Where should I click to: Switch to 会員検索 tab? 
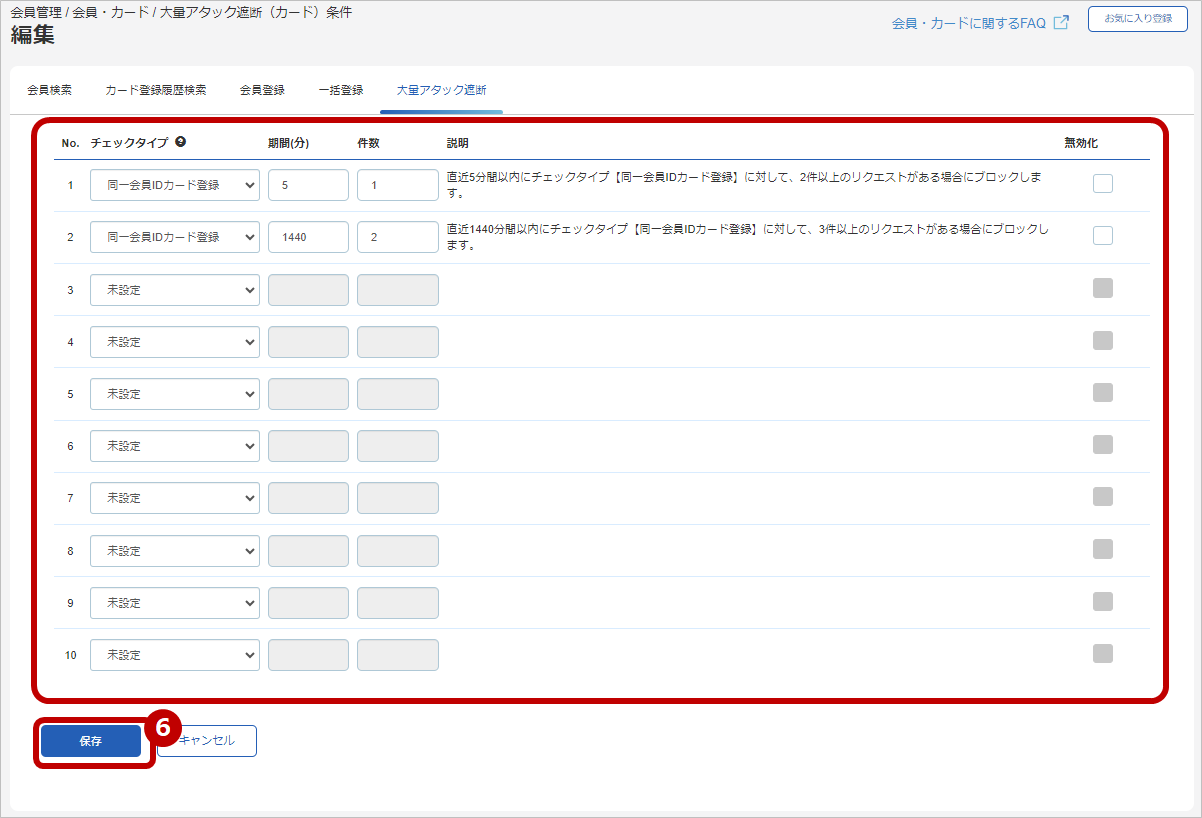click(x=49, y=90)
